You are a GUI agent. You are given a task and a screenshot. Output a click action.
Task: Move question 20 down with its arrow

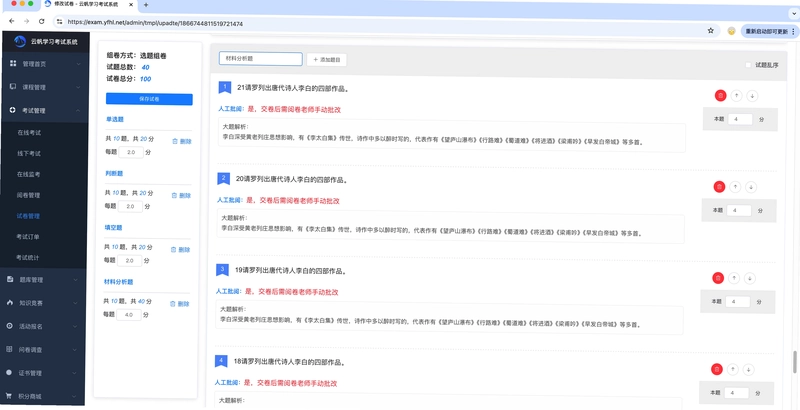pos(751,187)
